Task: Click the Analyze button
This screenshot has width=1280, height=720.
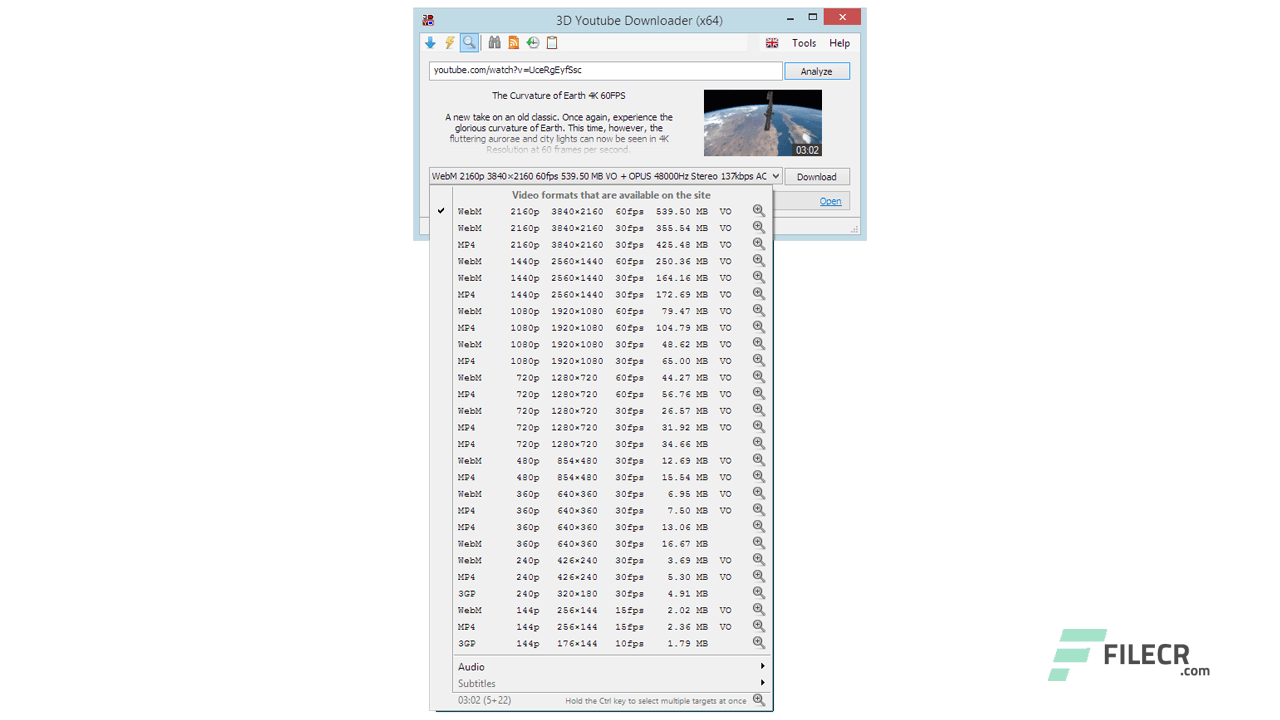Action: [816, 70]
